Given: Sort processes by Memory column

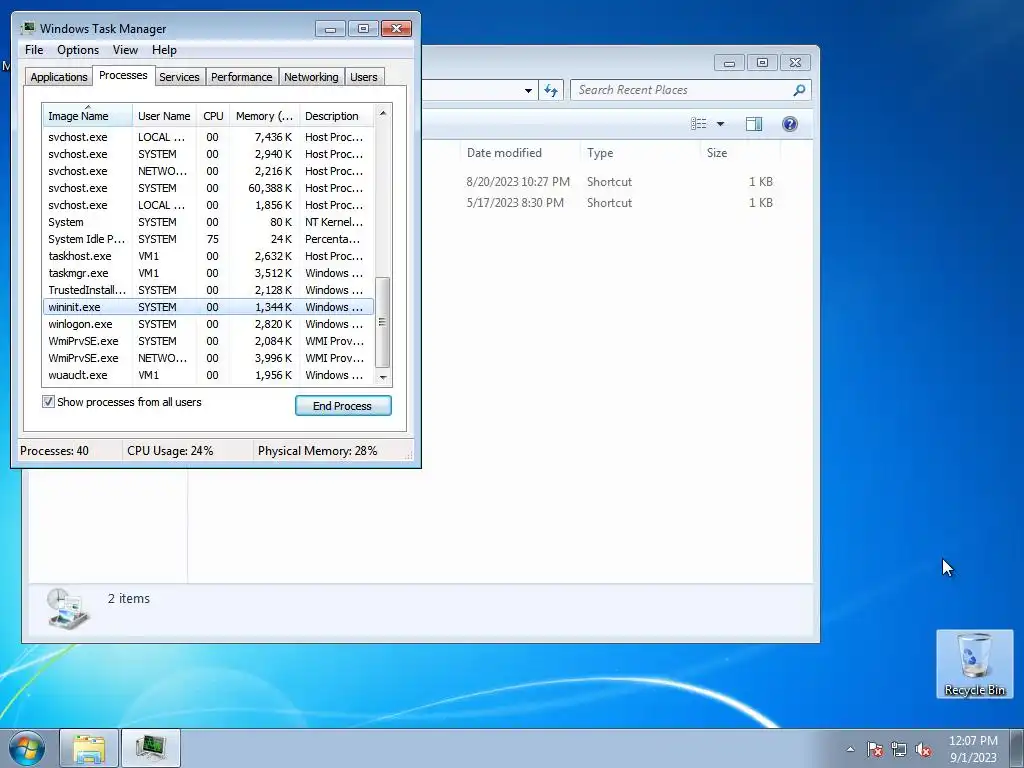Looking at the screenshot, I should (x=264, y=116).
